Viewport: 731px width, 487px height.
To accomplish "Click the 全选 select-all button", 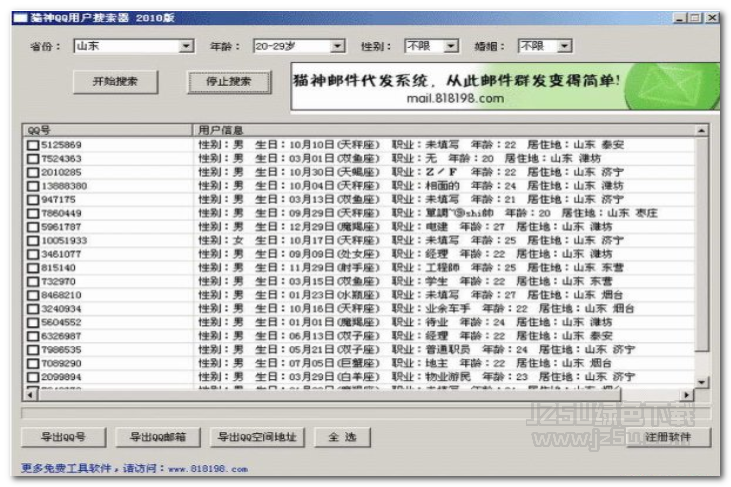I will click(342, 437).
